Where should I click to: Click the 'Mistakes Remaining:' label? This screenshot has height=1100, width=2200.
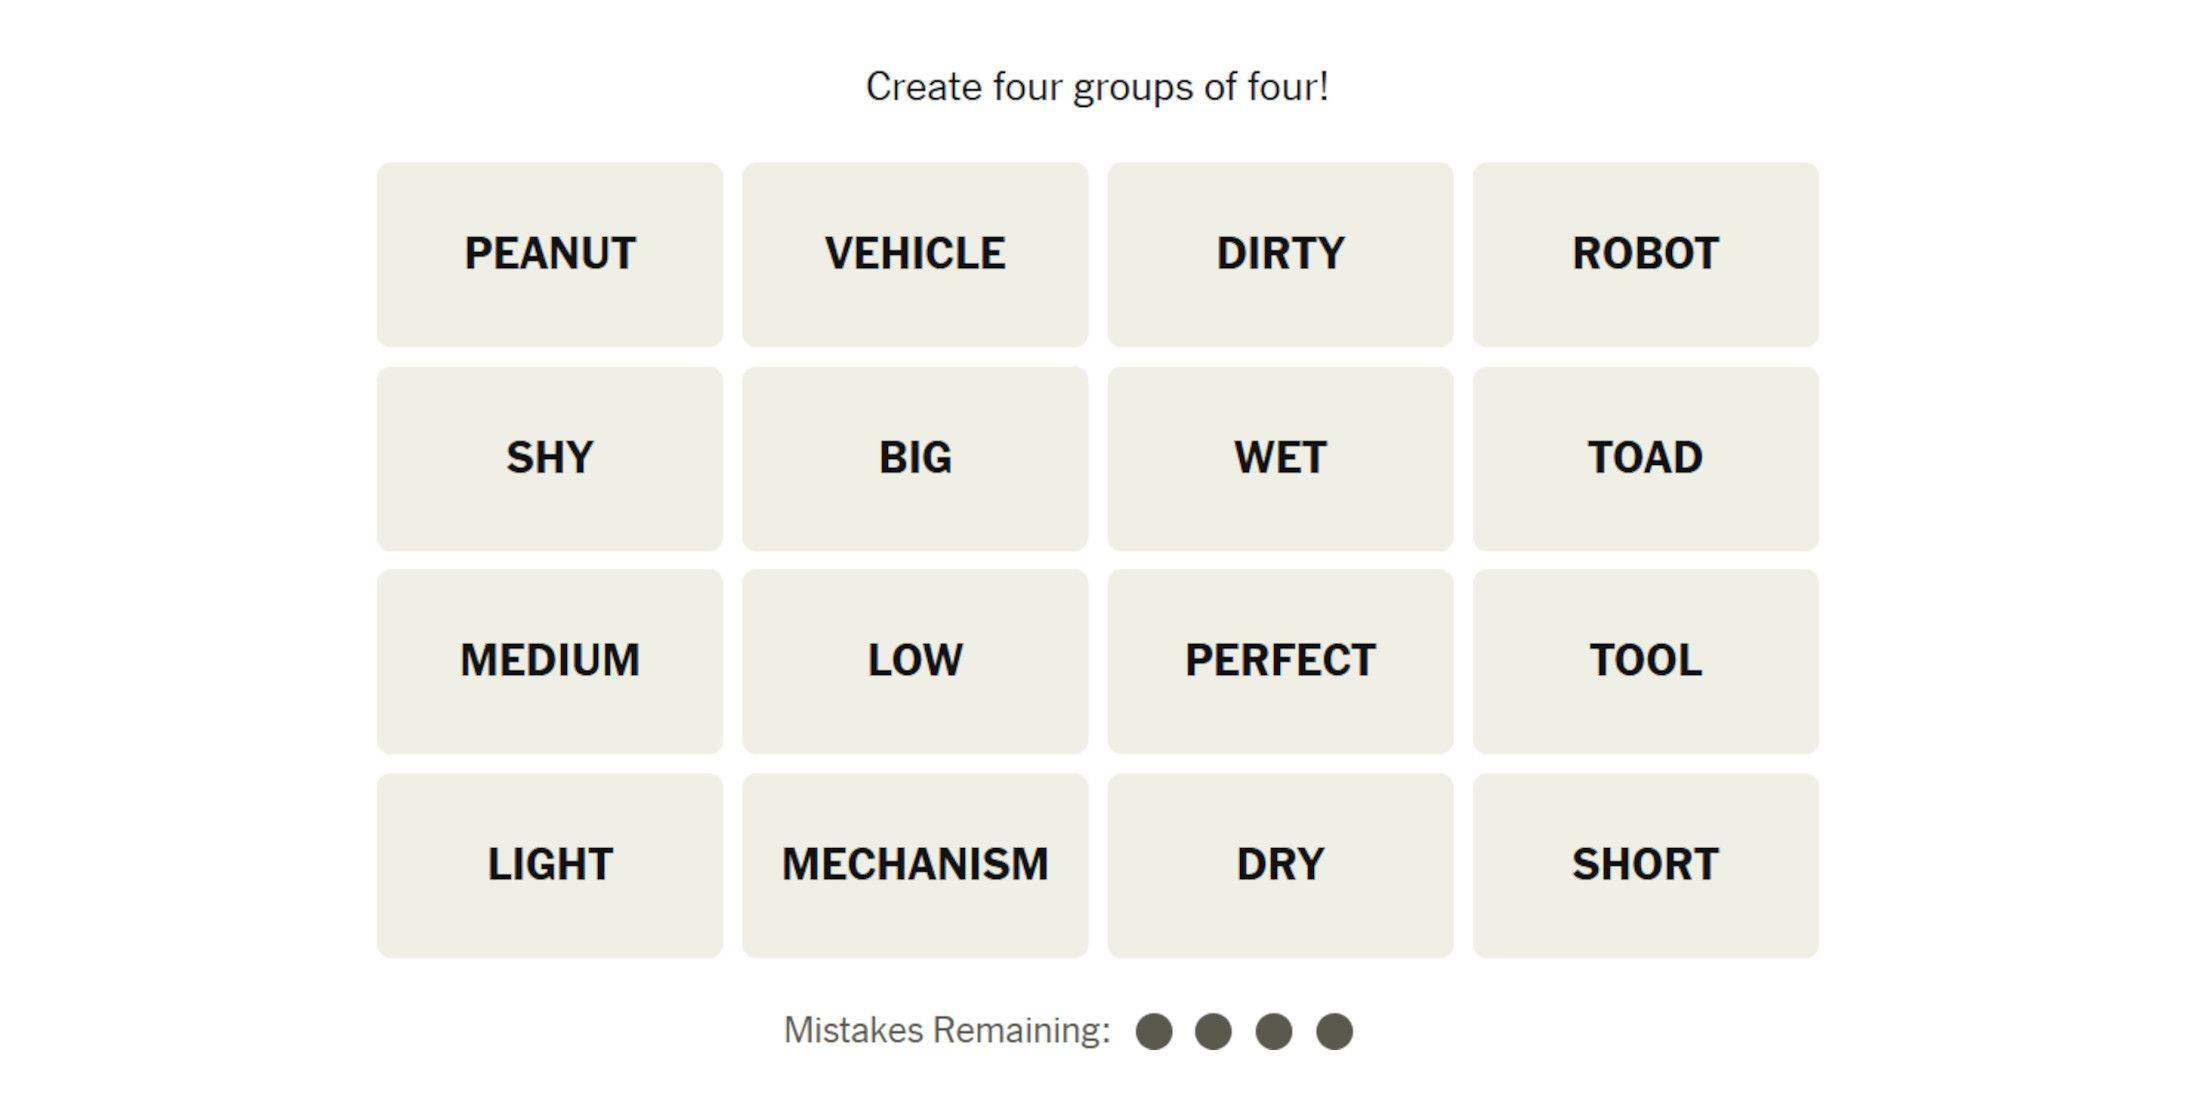[946, 1030]
